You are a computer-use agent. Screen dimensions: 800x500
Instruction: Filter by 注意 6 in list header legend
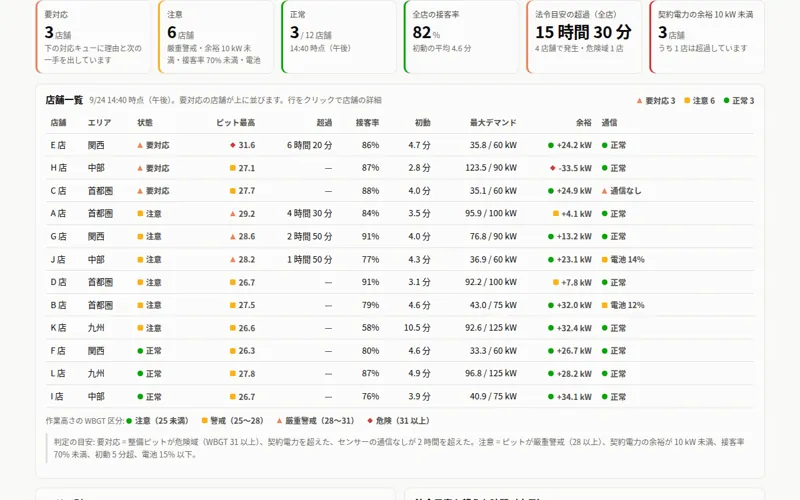pos(699,101)
